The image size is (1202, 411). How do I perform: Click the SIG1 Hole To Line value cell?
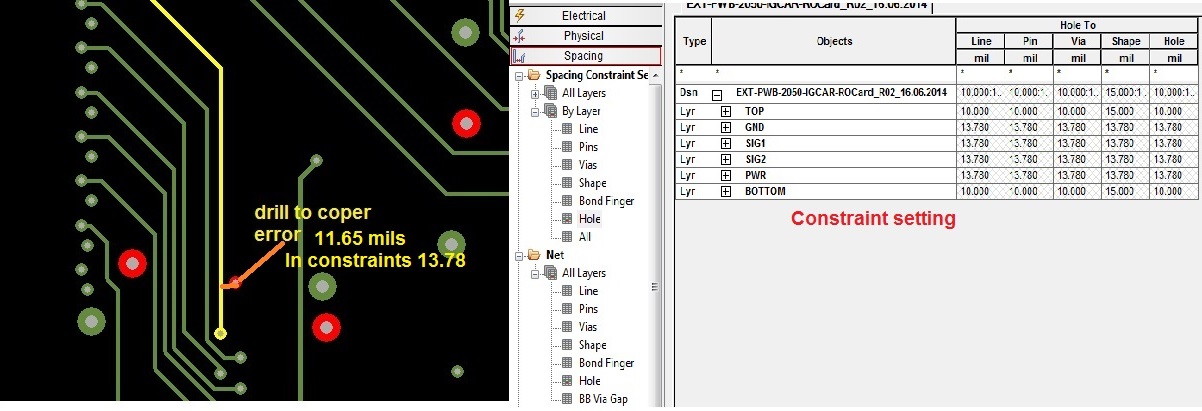coord(980,144)
